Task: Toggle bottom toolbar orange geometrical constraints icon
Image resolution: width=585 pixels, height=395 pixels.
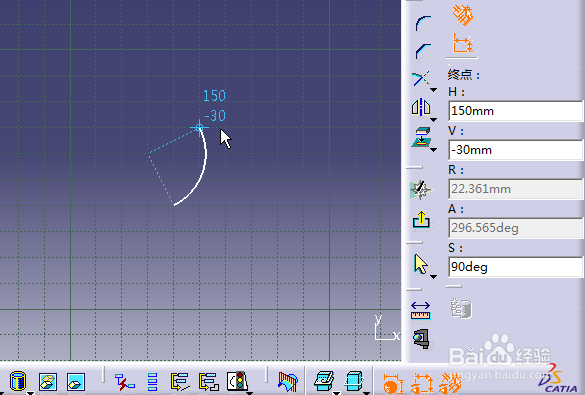Action: [x=450, y=383]
